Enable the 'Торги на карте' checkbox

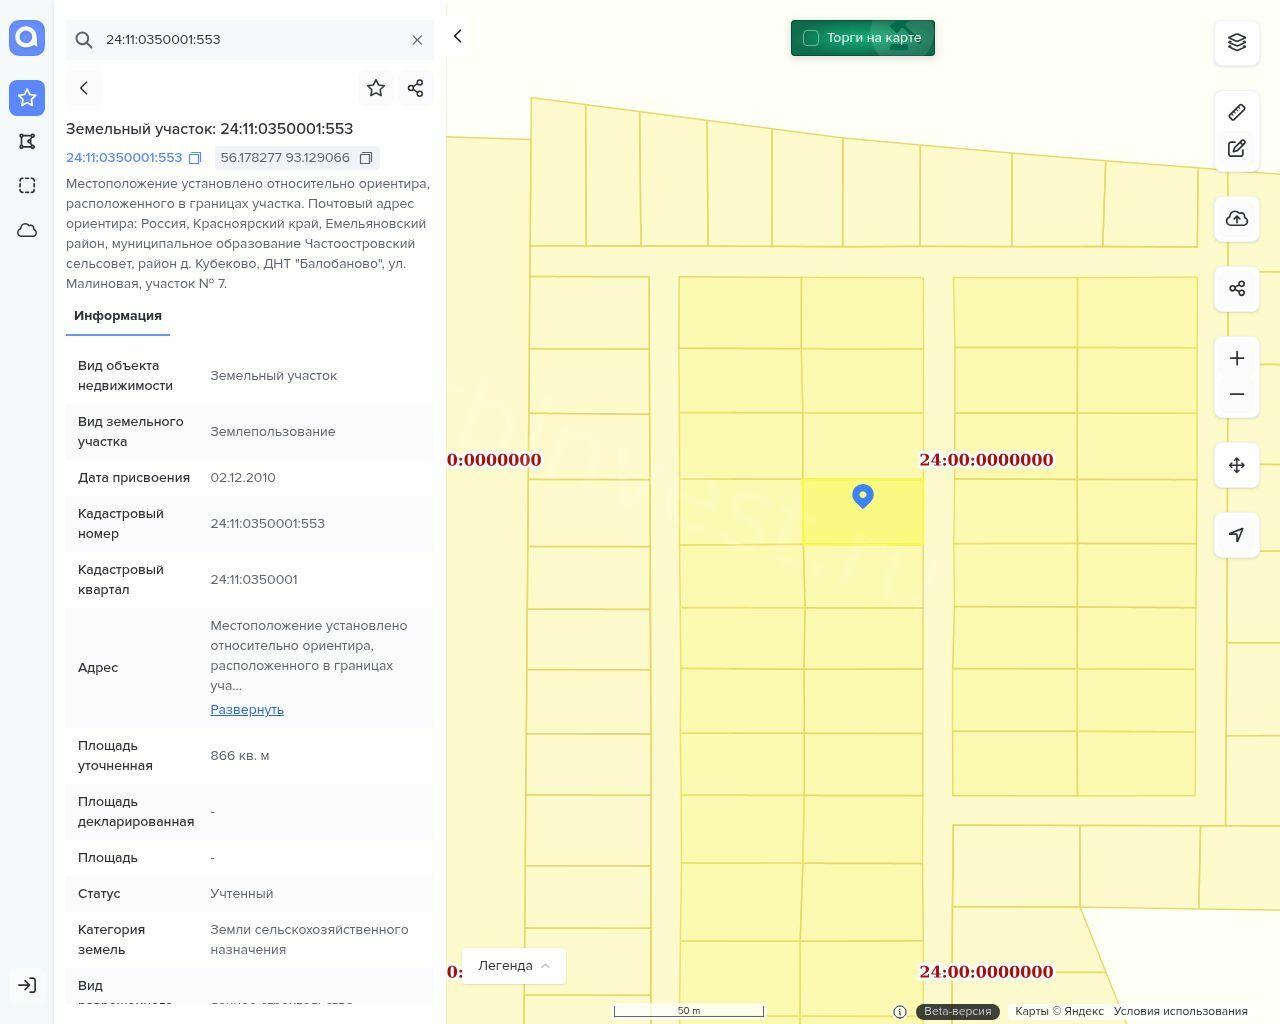click(811, 38)
